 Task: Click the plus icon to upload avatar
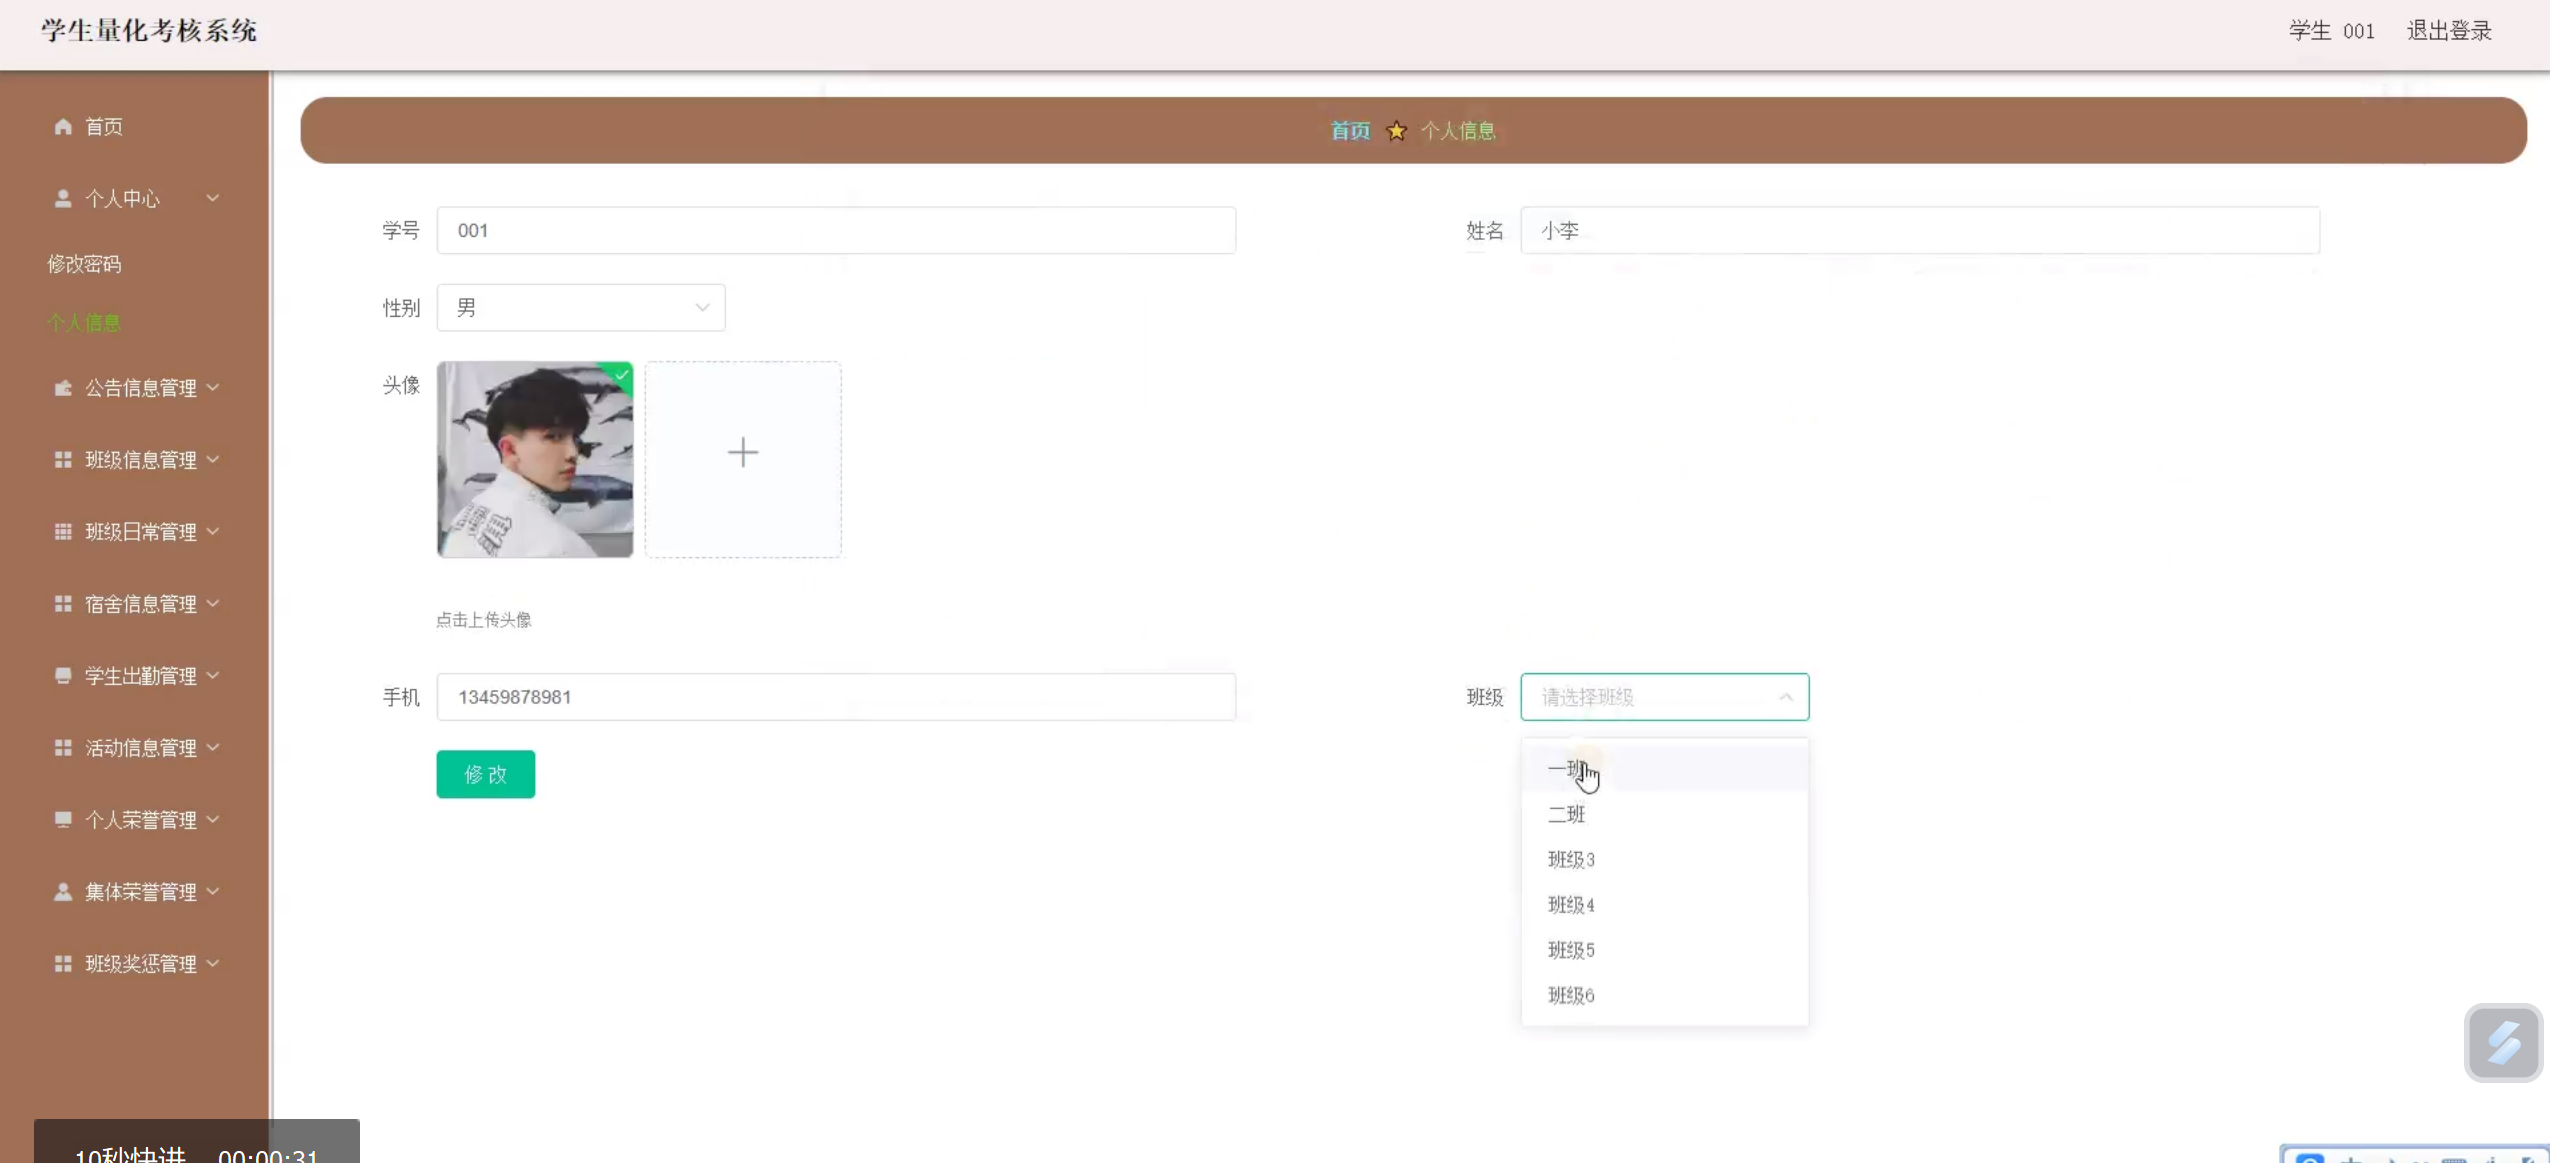742,453
